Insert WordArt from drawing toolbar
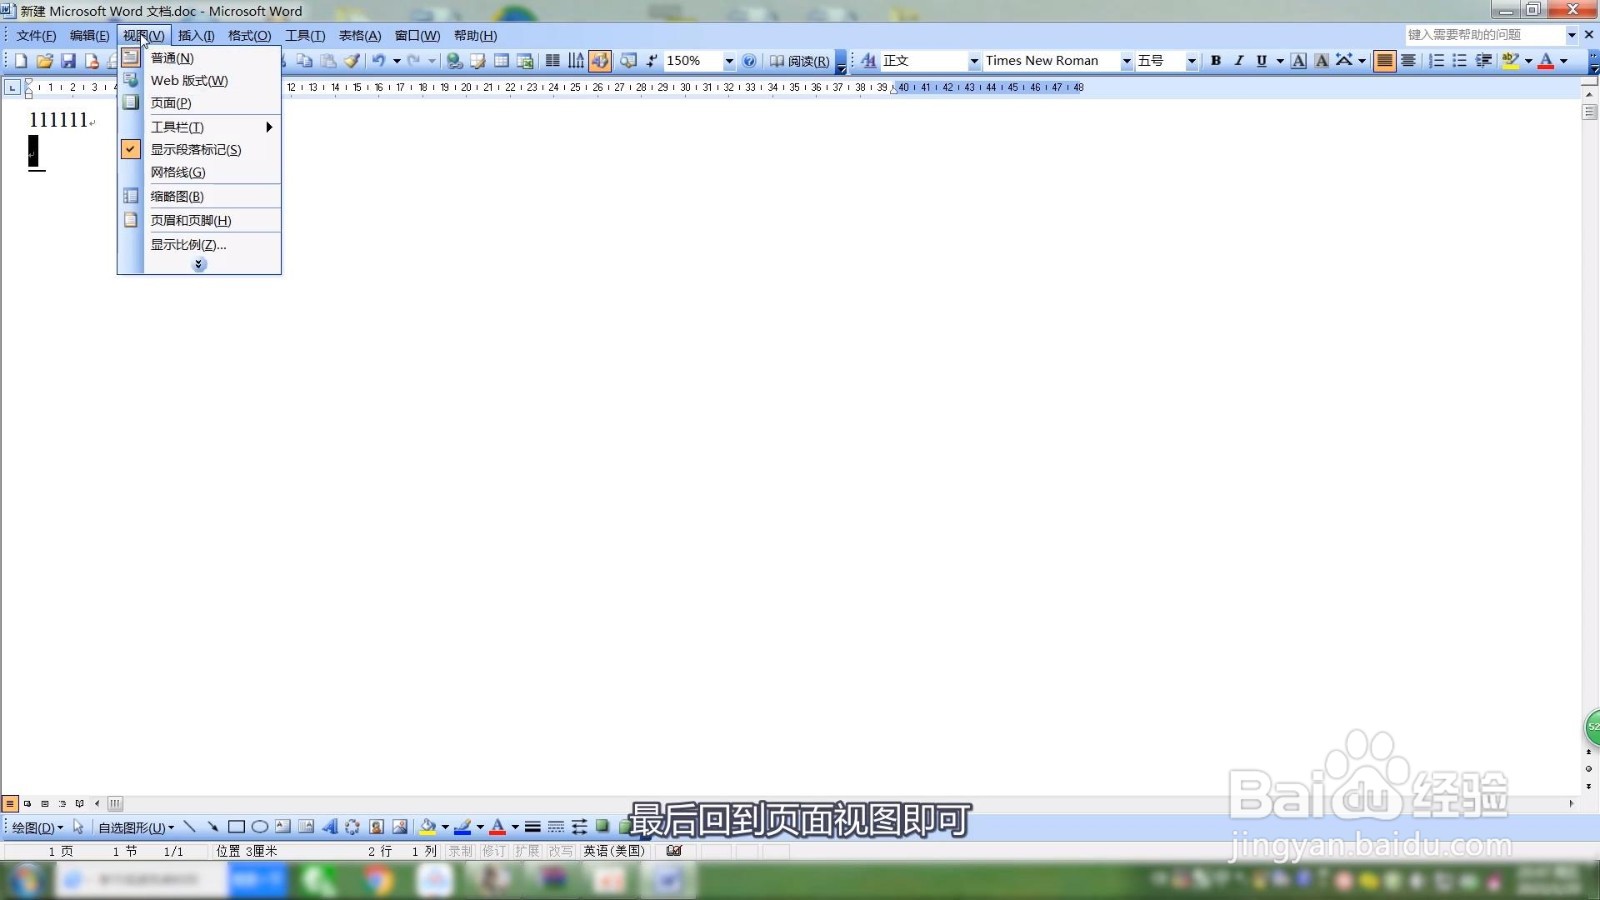Viewport: 1600px width, 900px height. click(329, 827)
